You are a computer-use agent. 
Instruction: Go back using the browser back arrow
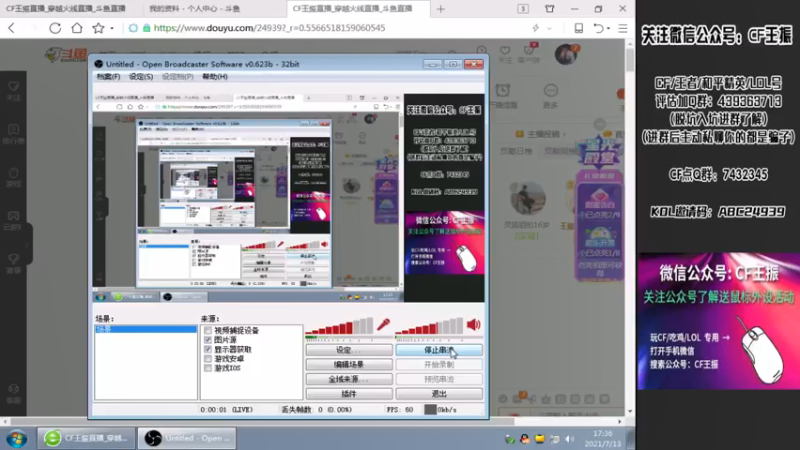click(x=12, y=28)
